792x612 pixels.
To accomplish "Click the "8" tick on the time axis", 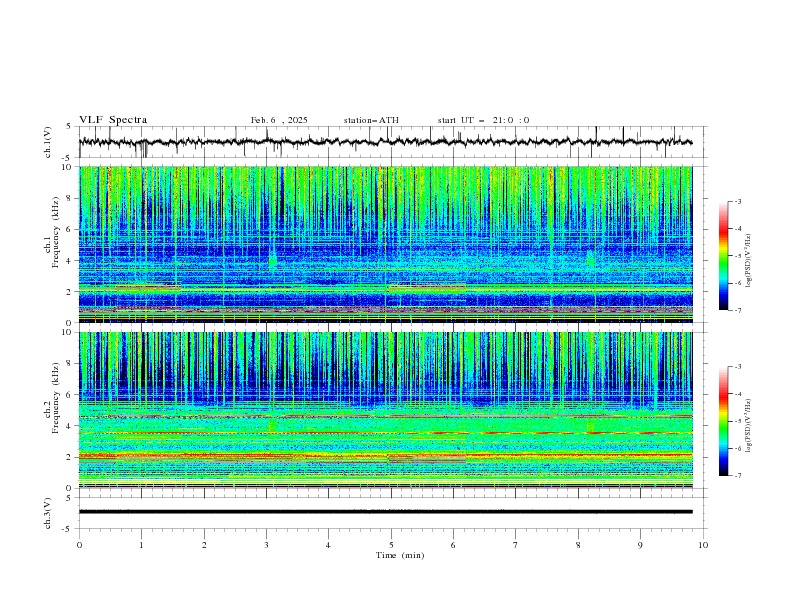I will pyautogui.click(x=578, y=545).
